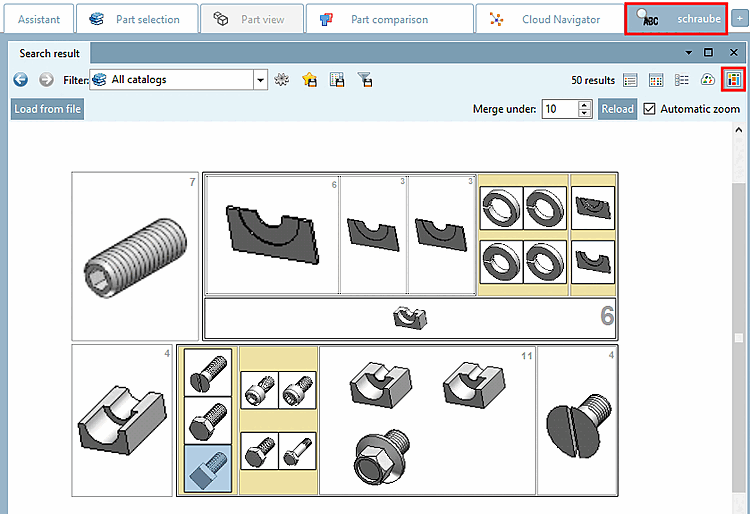Add a new tab with plus button
The width and height of the screenshot is (750, 514).
click(739, 19)
